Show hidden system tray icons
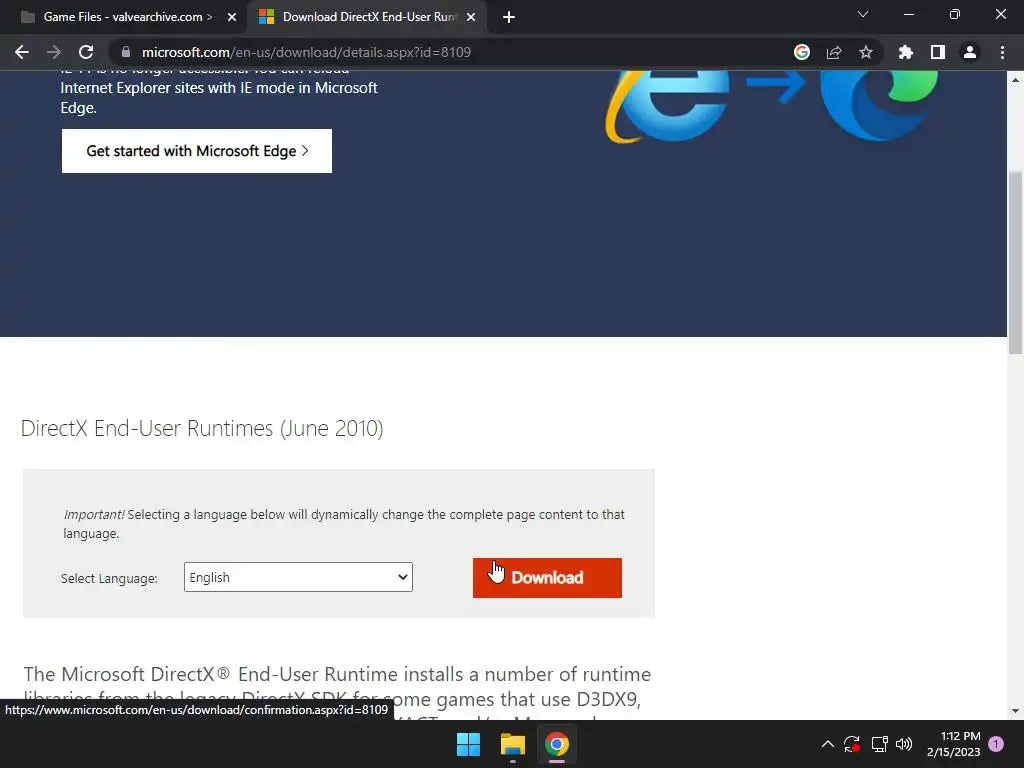The height and width of the screenshot is (768, 1024). [x=827, y=744]
